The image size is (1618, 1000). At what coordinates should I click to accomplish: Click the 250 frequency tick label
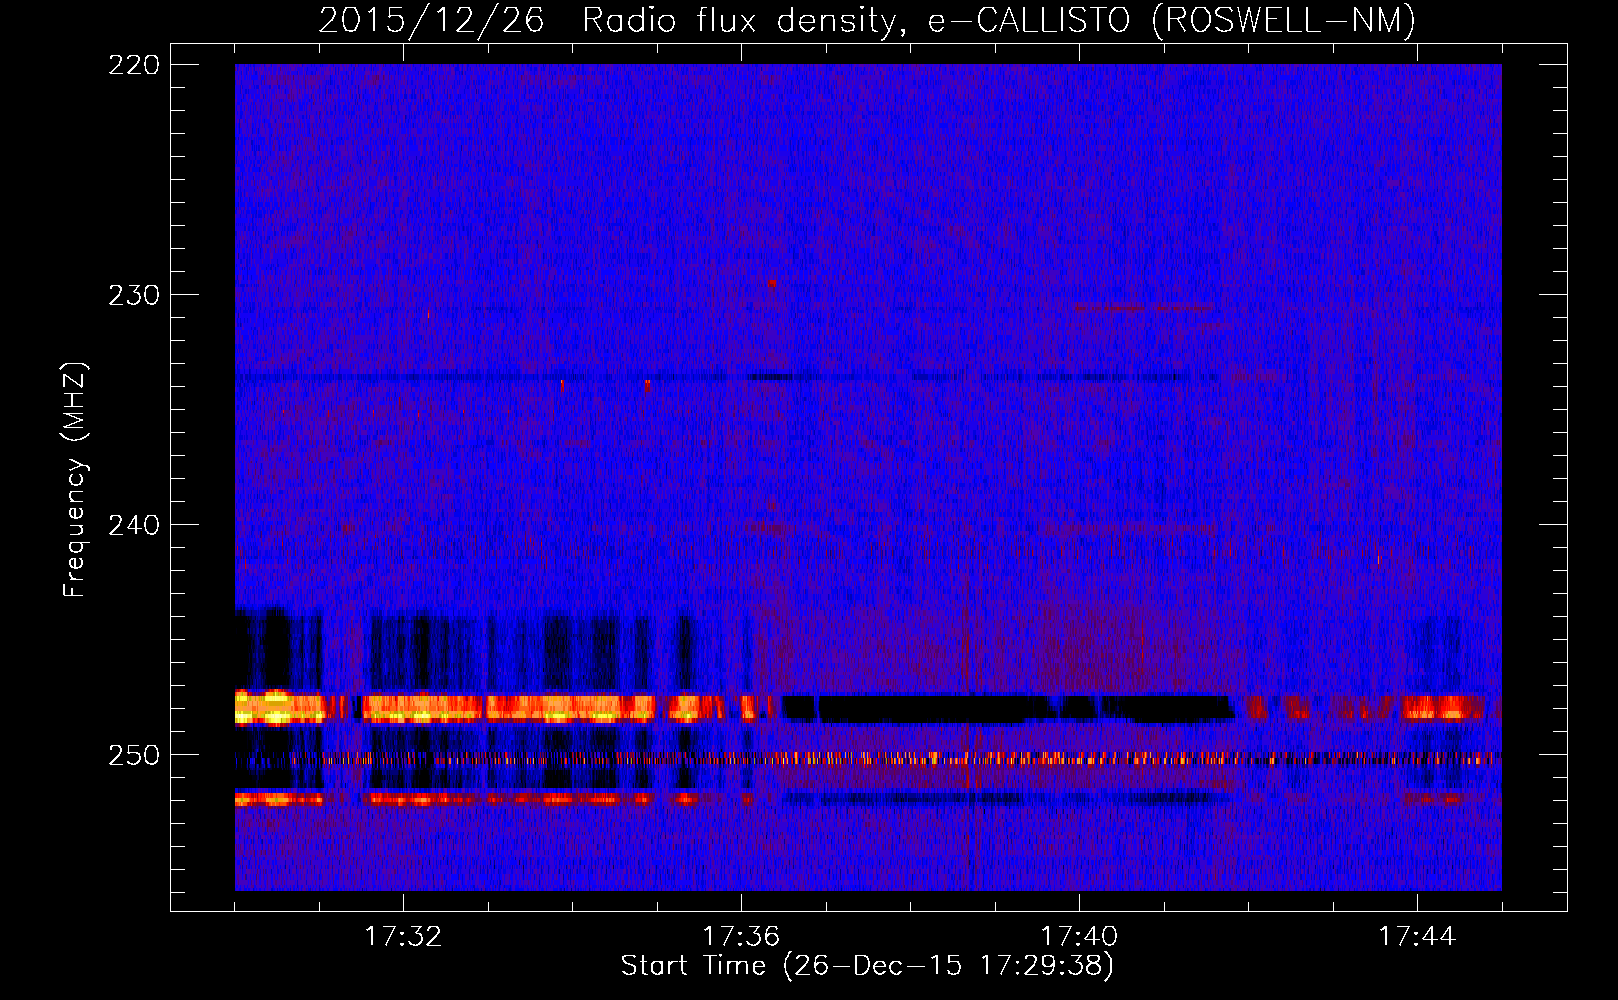(x=134, y=755)
